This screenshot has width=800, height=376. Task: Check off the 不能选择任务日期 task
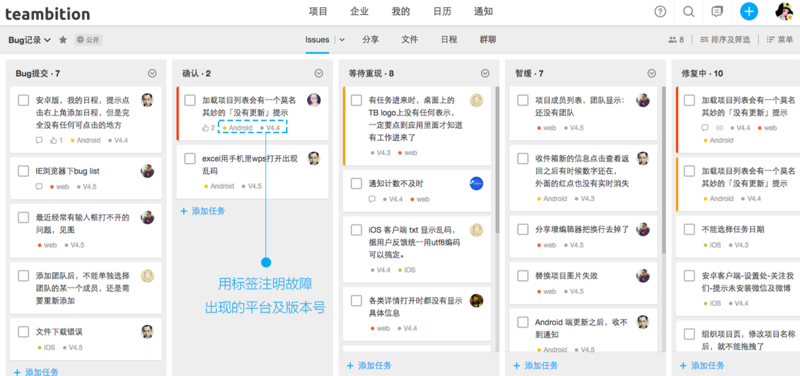click(689, 230)
